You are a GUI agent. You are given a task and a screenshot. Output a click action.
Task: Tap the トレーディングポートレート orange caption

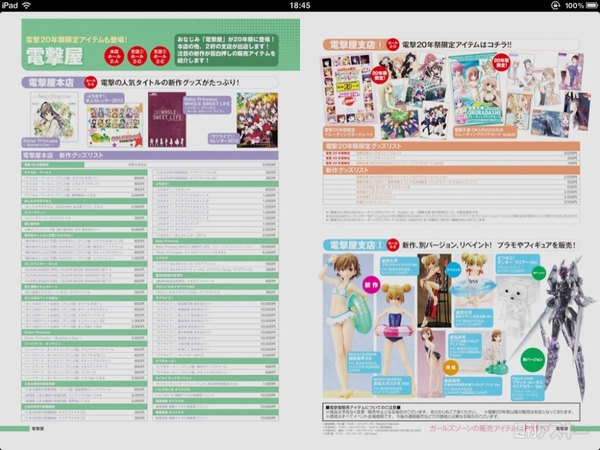tap(349, 132)
